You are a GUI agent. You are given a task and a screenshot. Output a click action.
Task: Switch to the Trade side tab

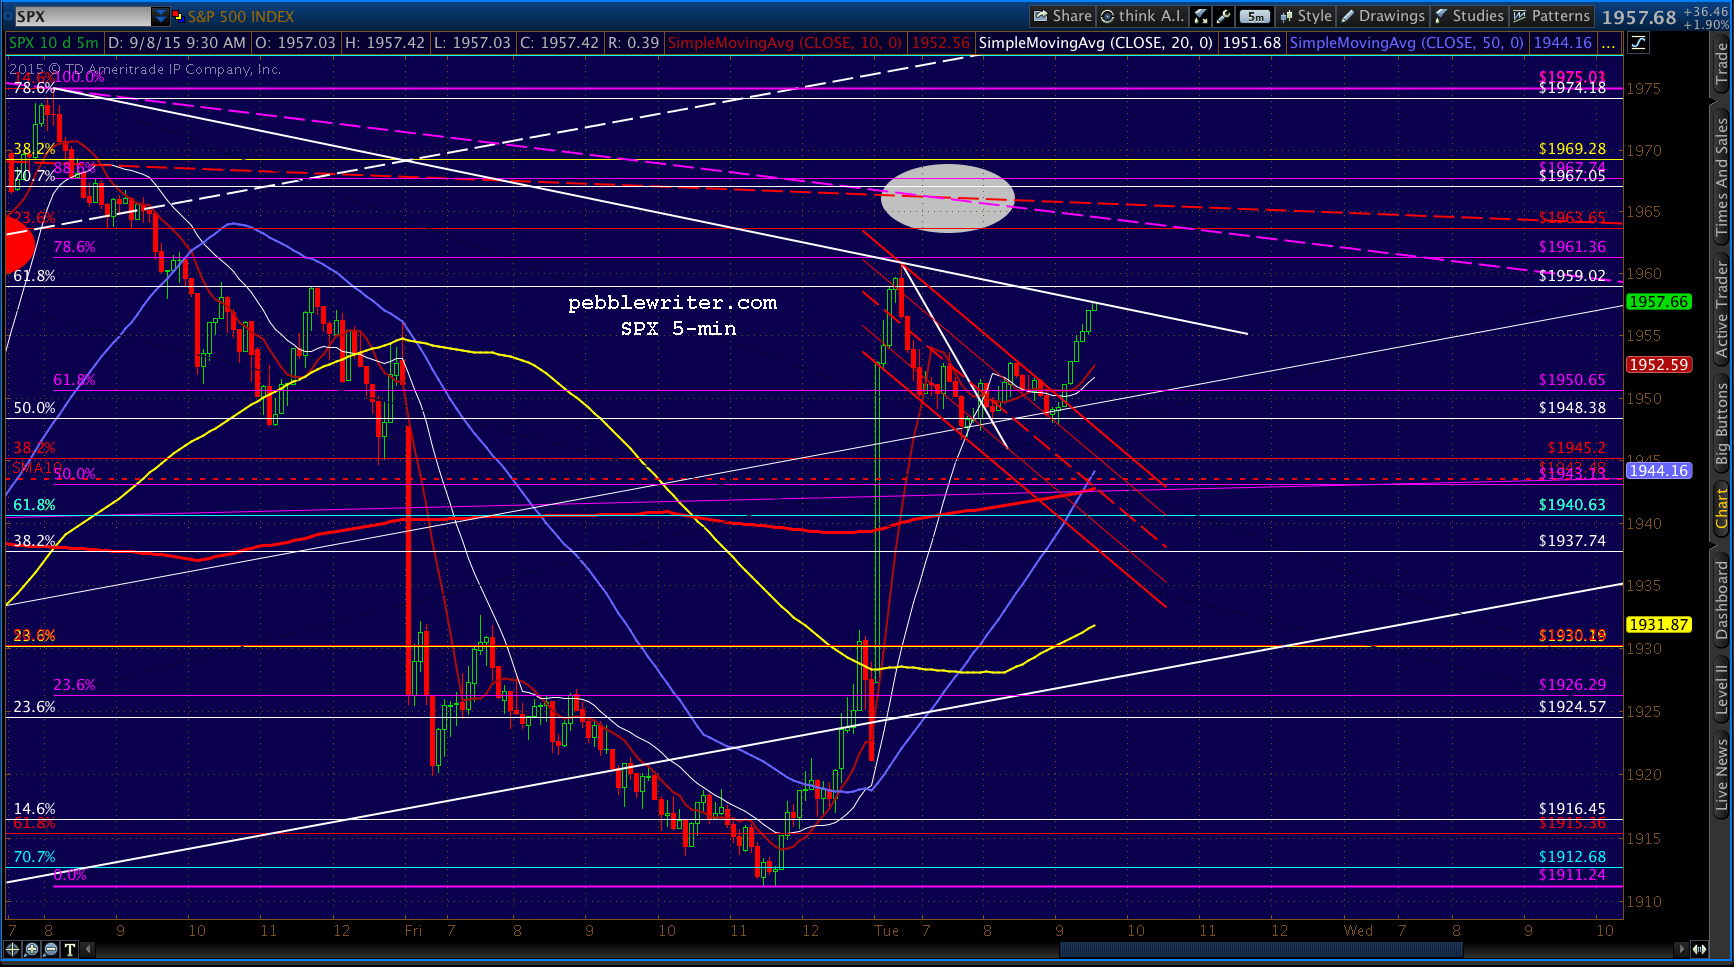(1722, 66)
